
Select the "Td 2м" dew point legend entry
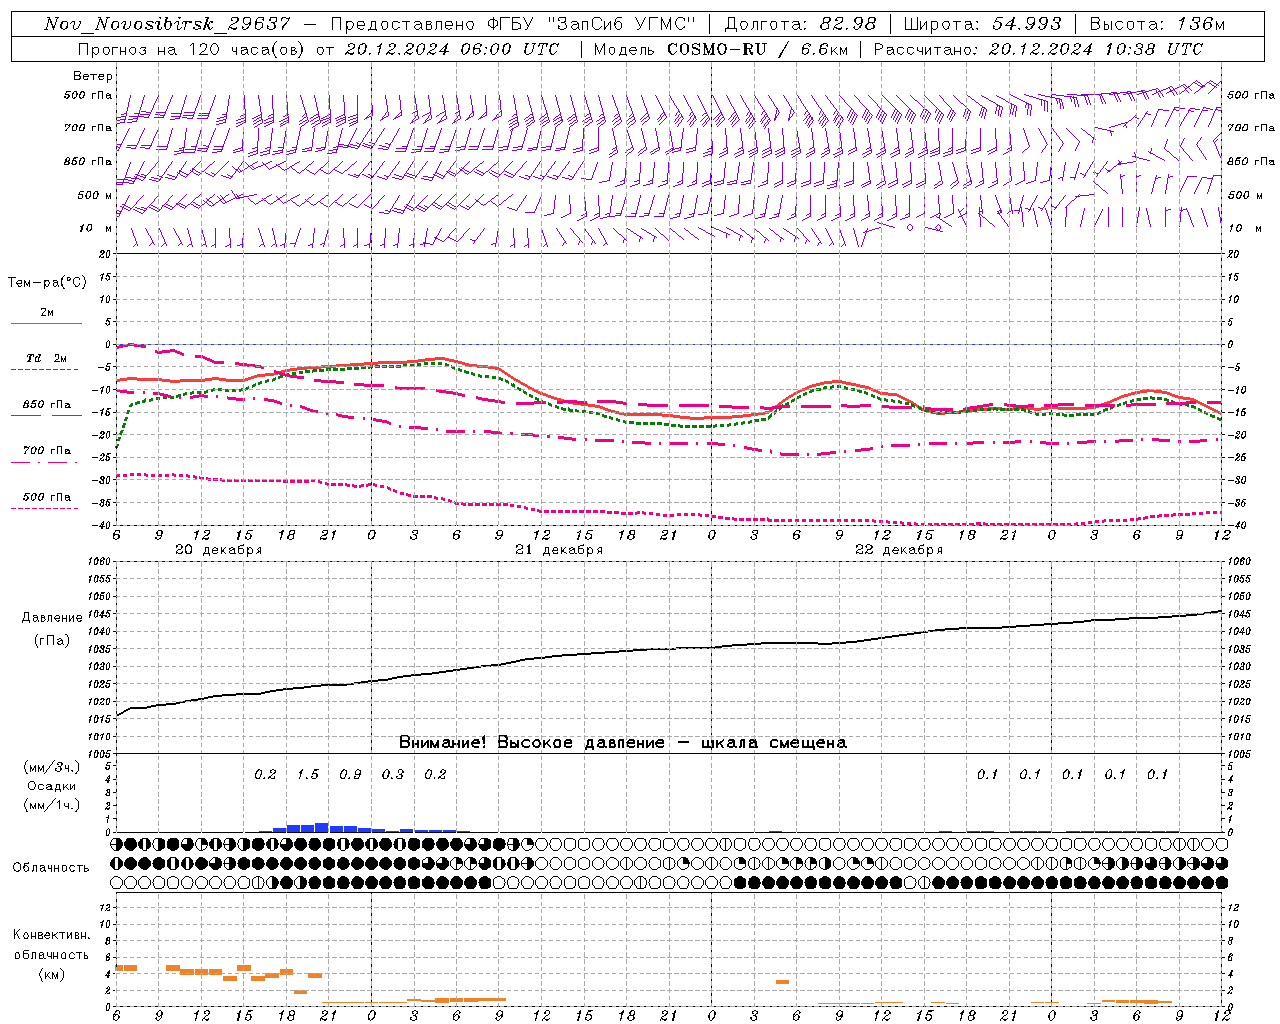46,358
